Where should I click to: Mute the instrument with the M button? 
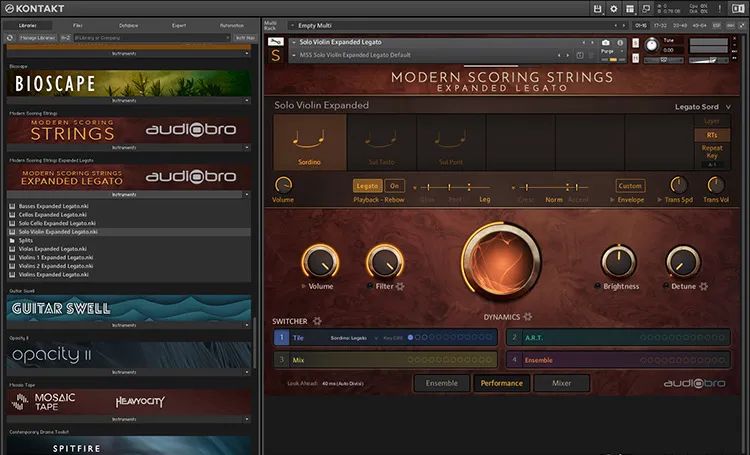[x=636, y=58]
